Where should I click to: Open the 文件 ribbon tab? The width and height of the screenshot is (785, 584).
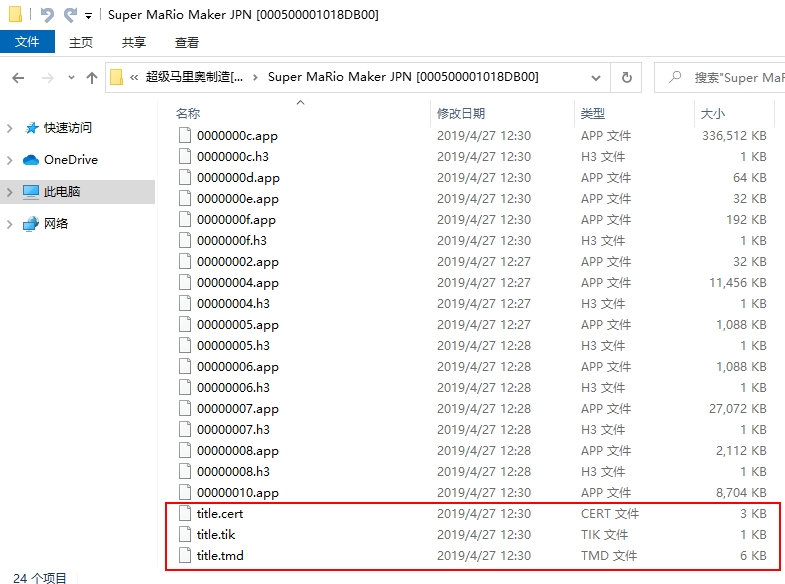[x=27, y=42]
